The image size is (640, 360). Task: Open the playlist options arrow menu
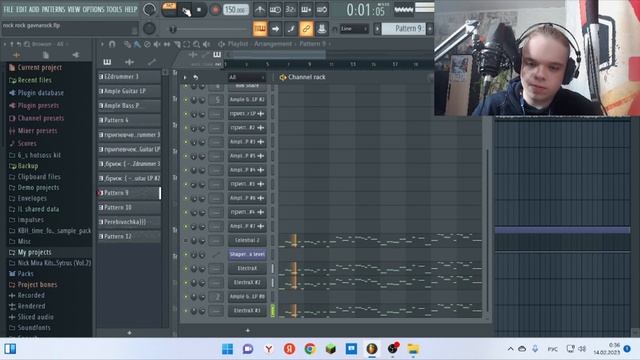102,44
